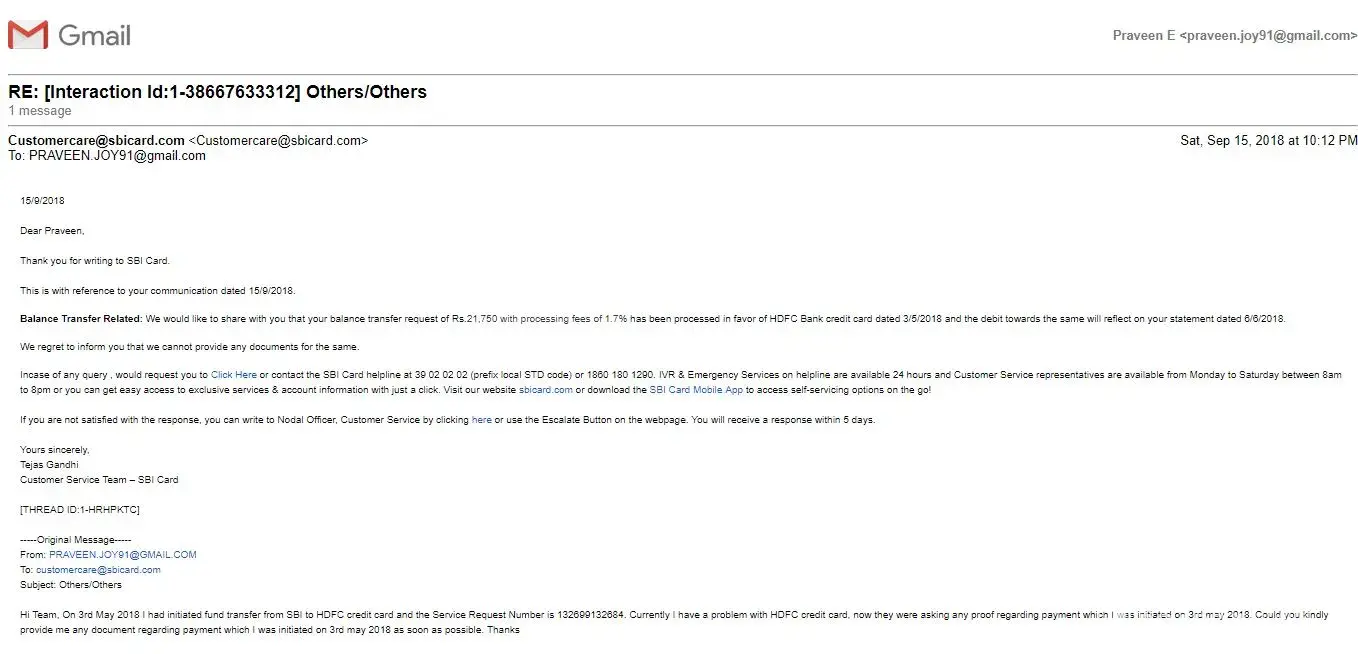Screen dimensions: 1358x654
Task: Click the PRAVEEN.JOY91@GMAIL.COM link in original message
Action: pos(122,555)
